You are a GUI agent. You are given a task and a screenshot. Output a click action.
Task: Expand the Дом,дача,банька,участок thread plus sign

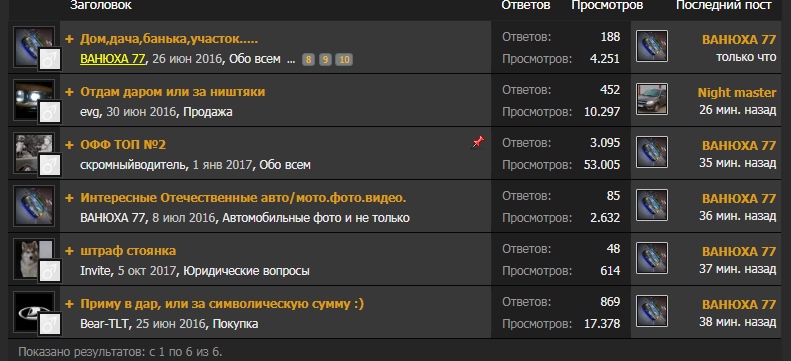point(70,39)
